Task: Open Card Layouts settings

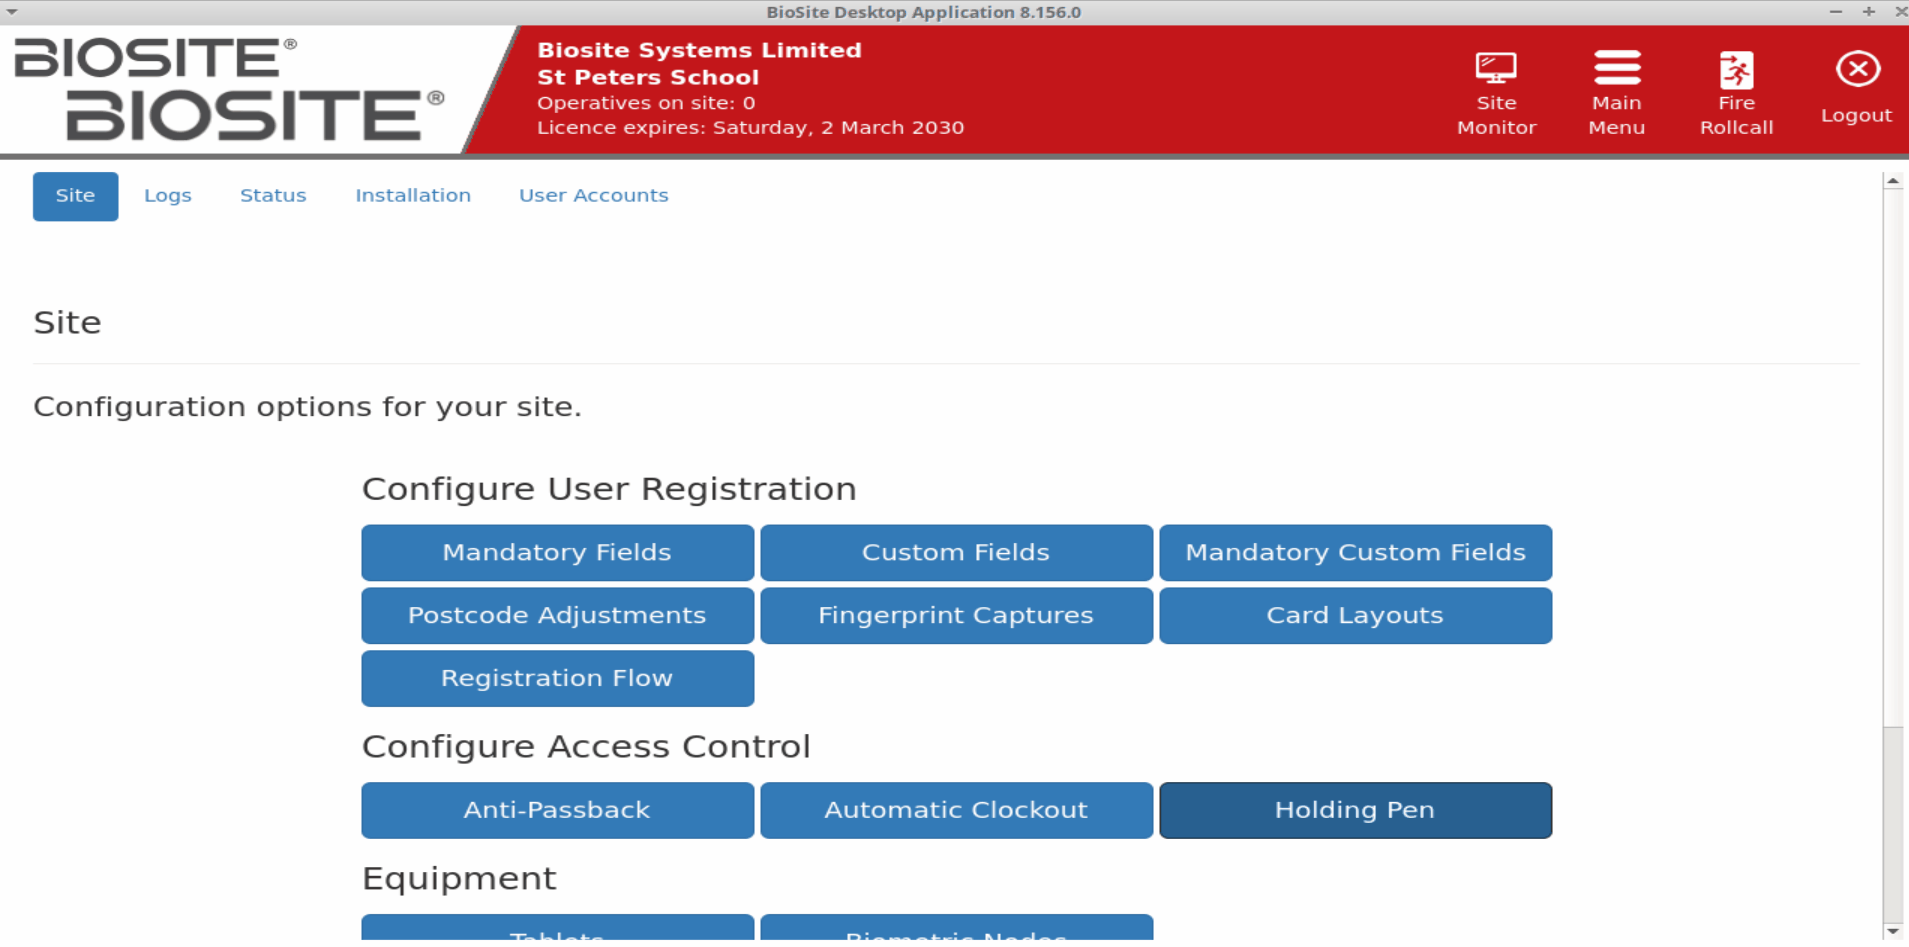Action: (1355, 616)
